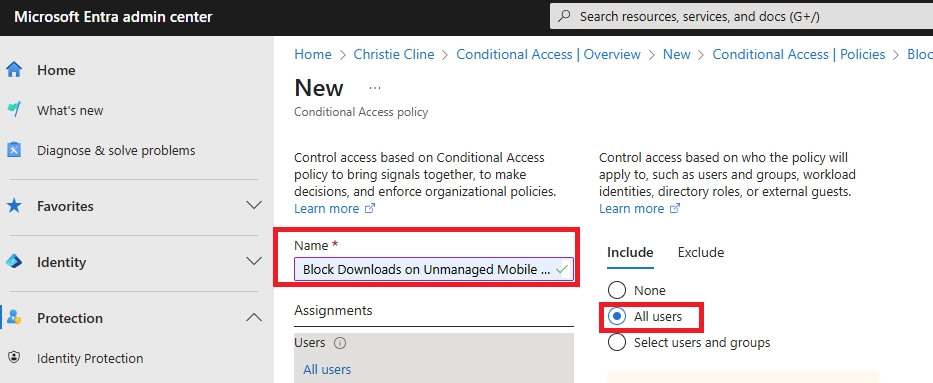Click the Diagnose & solve problems icon
Screen dimensions: 933x383
14,150
